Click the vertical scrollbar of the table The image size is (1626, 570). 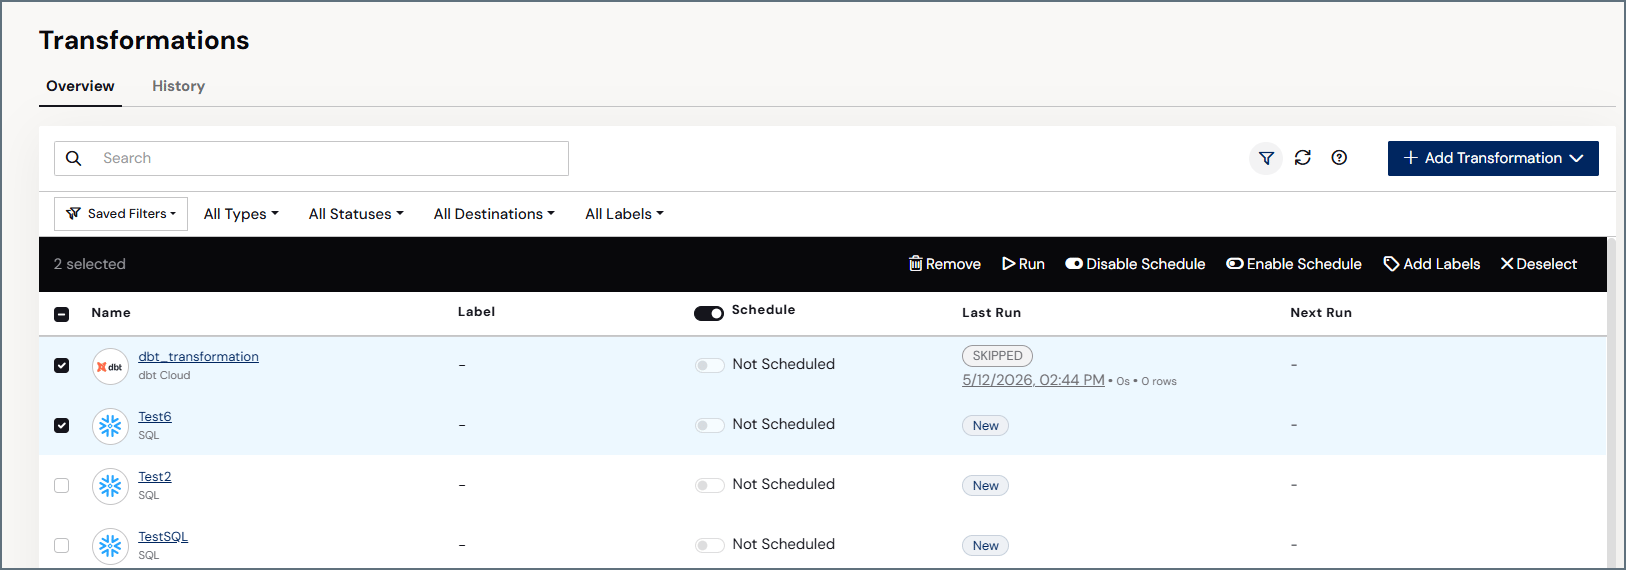click(1612, 403)
